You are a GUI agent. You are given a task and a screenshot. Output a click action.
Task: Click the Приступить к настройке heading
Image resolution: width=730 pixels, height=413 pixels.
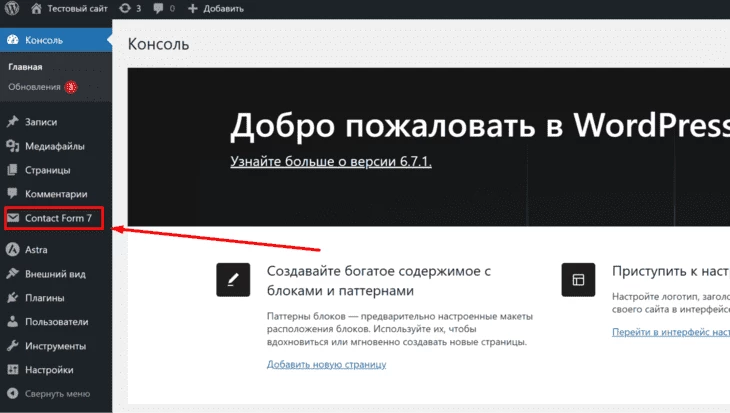click(671, 271)
